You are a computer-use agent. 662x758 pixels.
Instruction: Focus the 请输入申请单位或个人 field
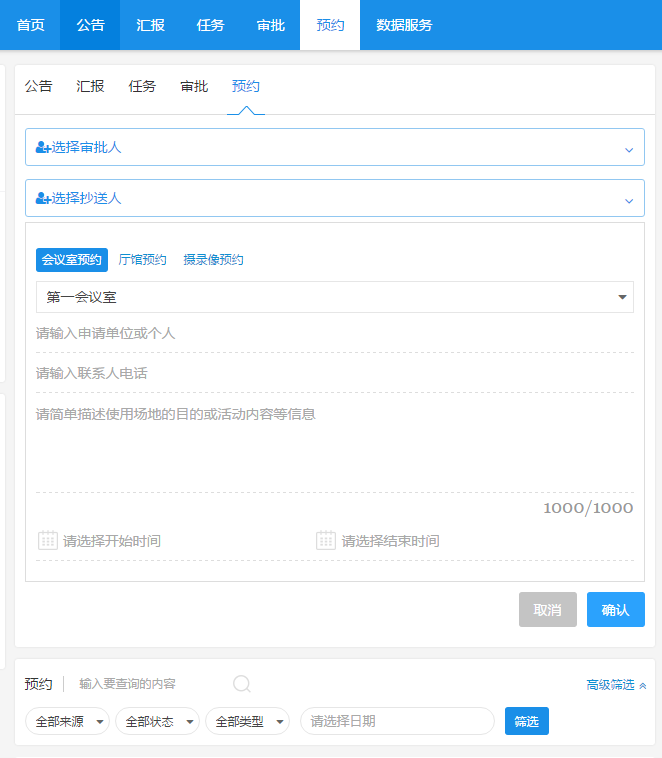coord(335,333)
